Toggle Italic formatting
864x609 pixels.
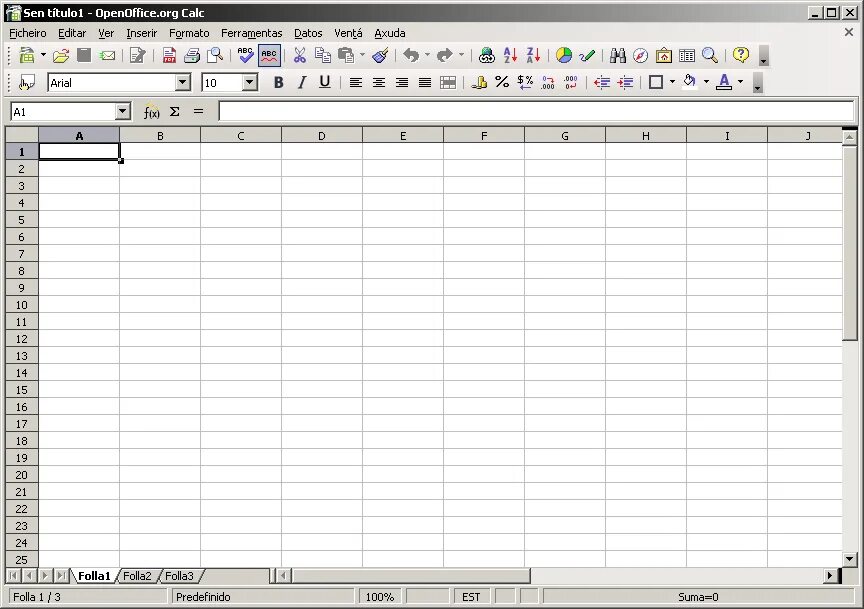click(x=301, y=83)
